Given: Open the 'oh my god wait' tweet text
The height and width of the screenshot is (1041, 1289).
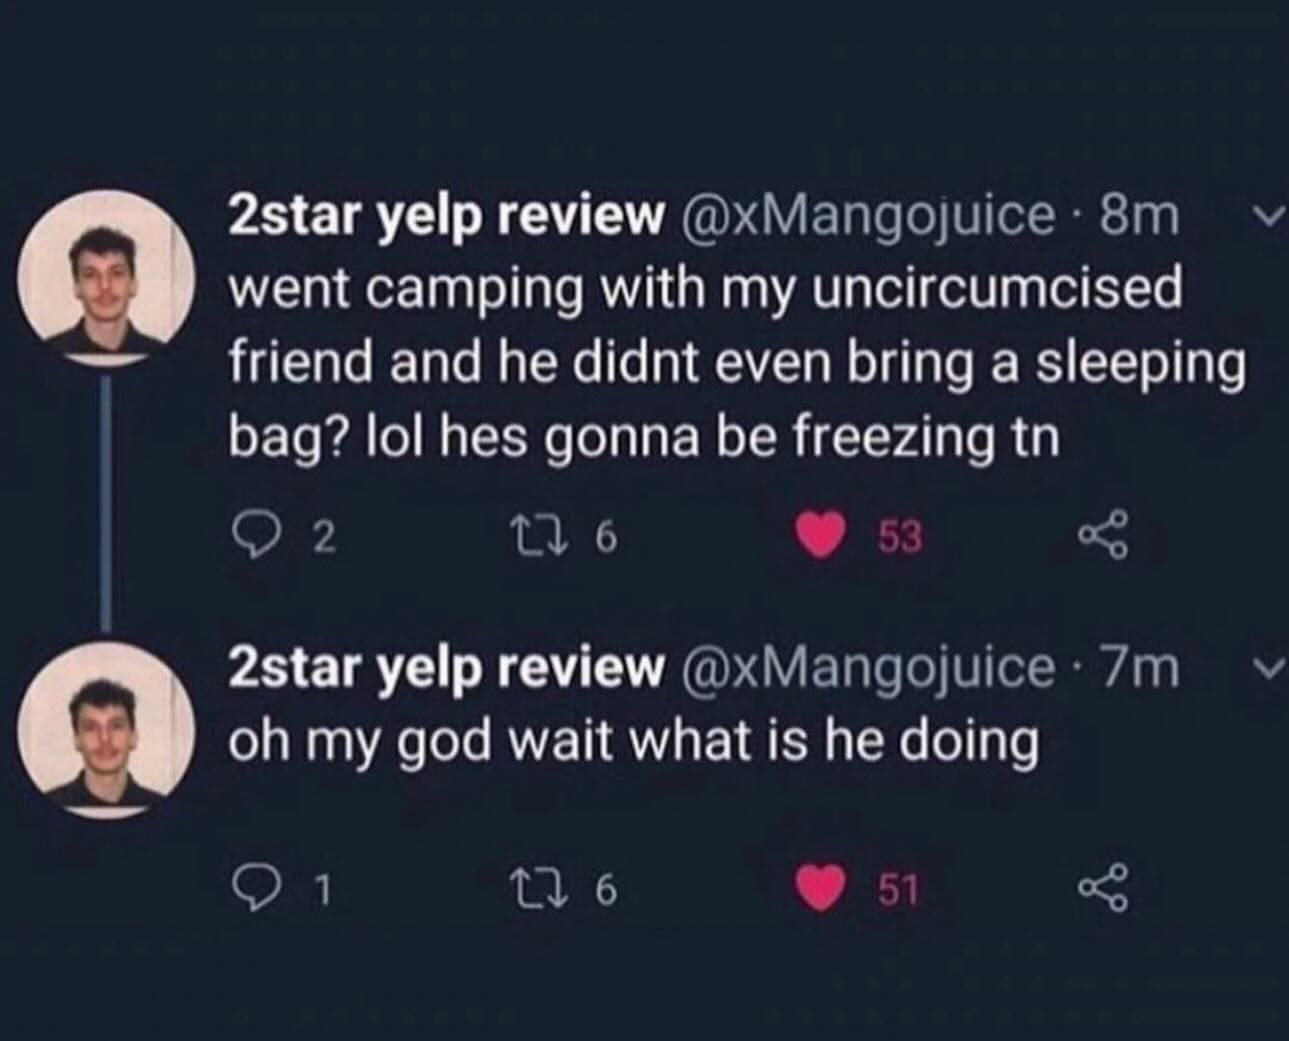Looking at the screenshot, I should [634, 742].
